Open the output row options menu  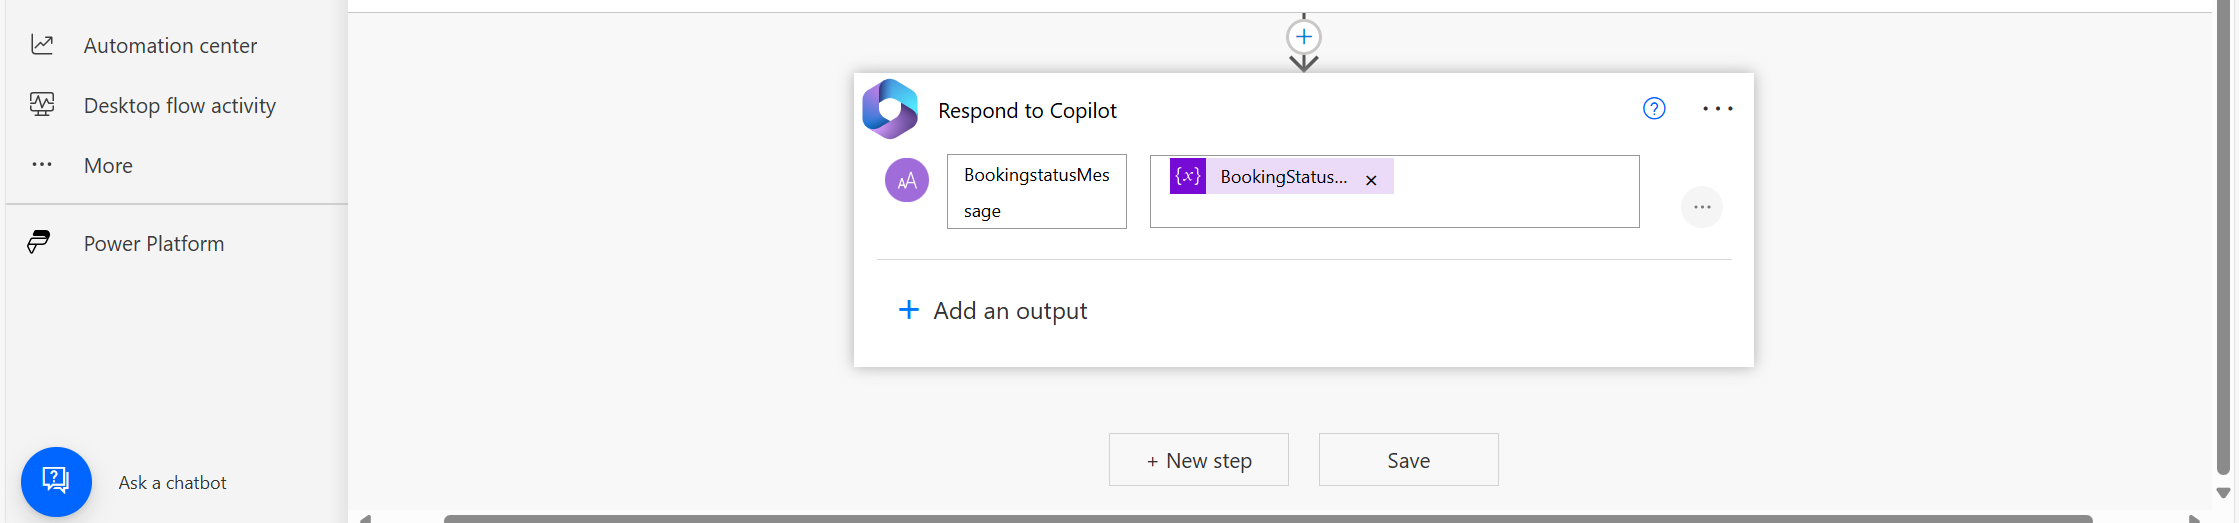(1701, 207)
